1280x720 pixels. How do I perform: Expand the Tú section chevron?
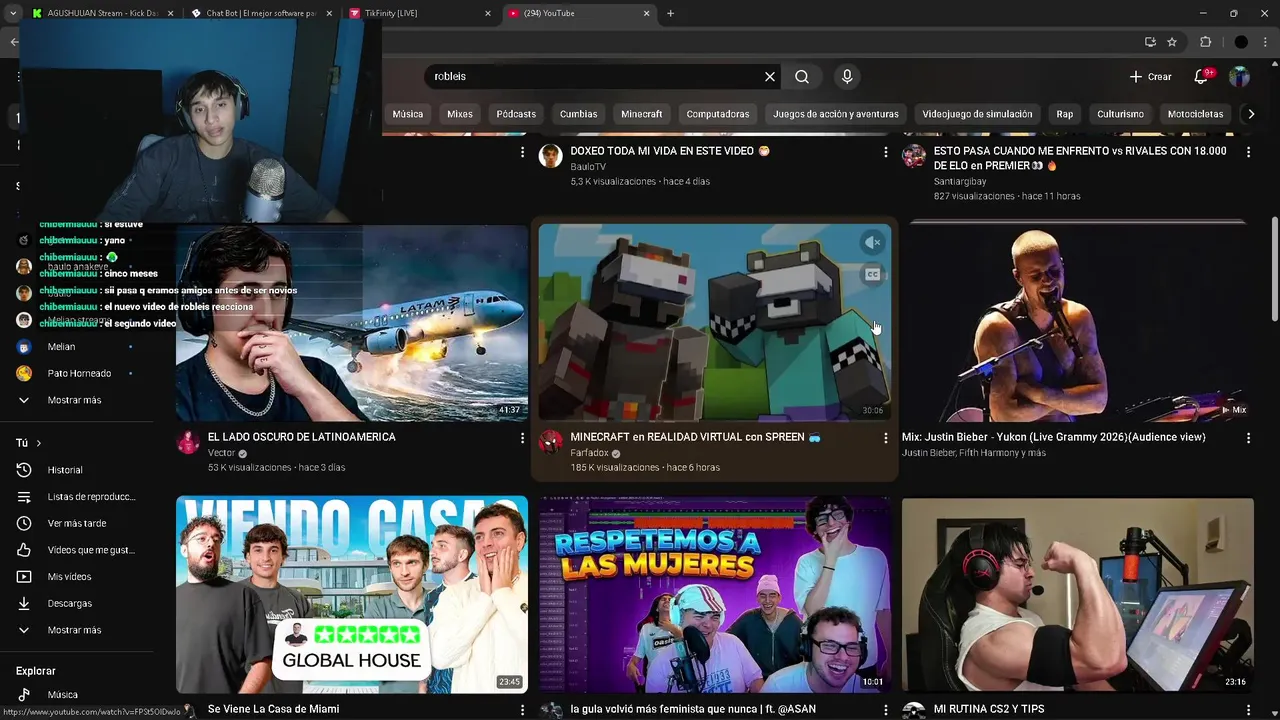pos(39,443)
